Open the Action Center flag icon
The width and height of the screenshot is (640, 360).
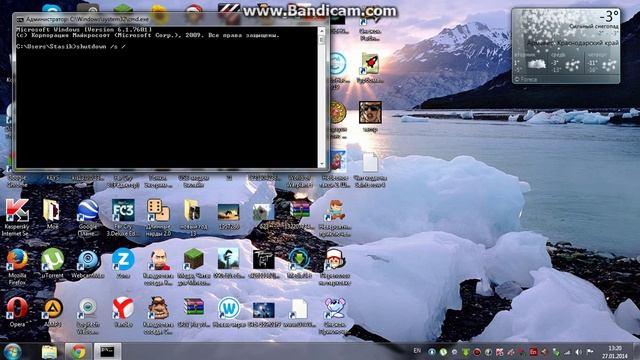[590, 351]
